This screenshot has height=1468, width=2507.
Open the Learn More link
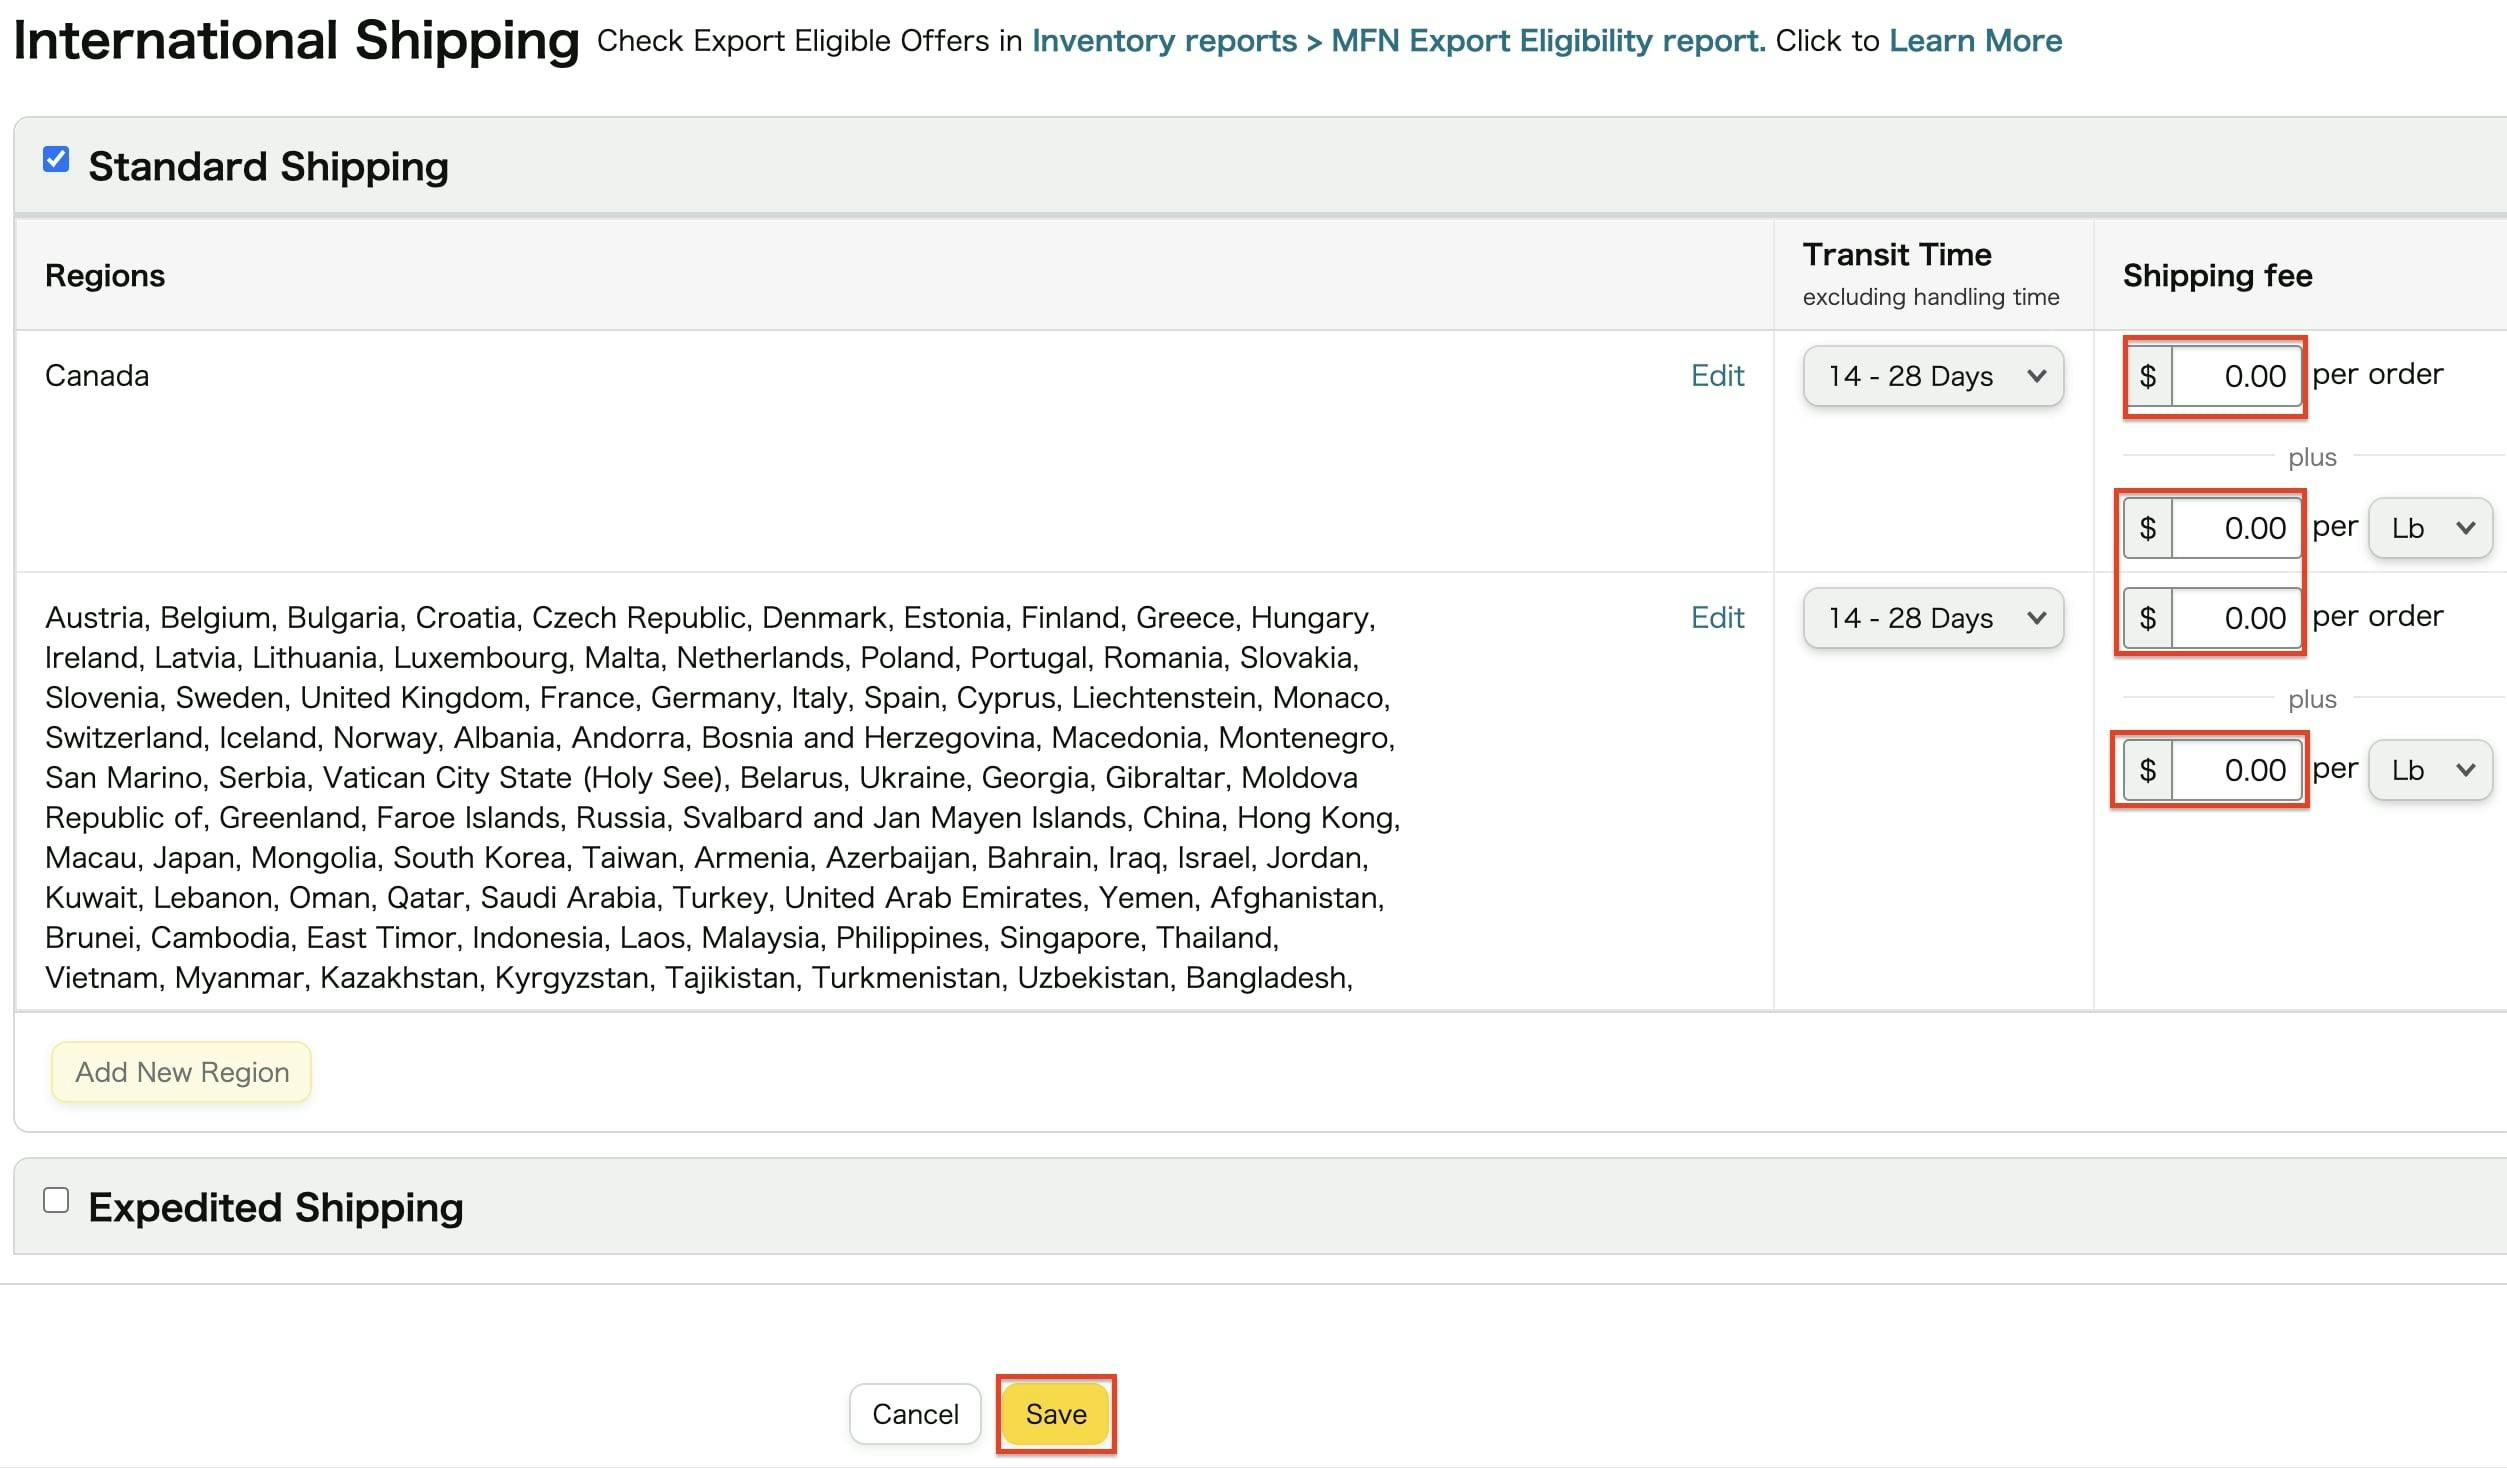pyautogui.click(x=1975, y=41)
